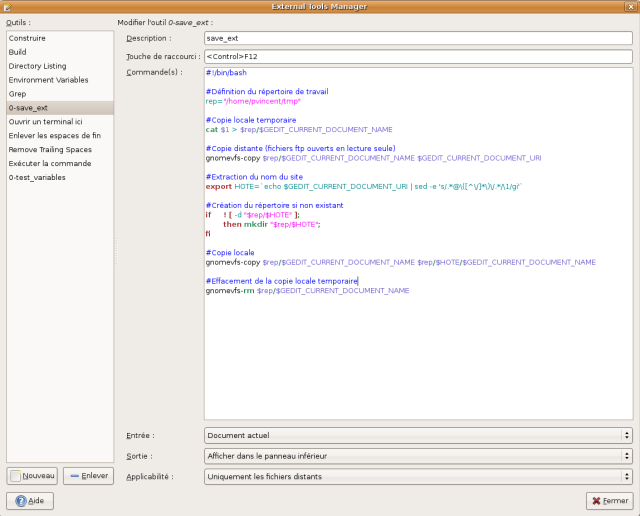
Task: Close the dialog using the Fermer button
Action: pos(609,500)
